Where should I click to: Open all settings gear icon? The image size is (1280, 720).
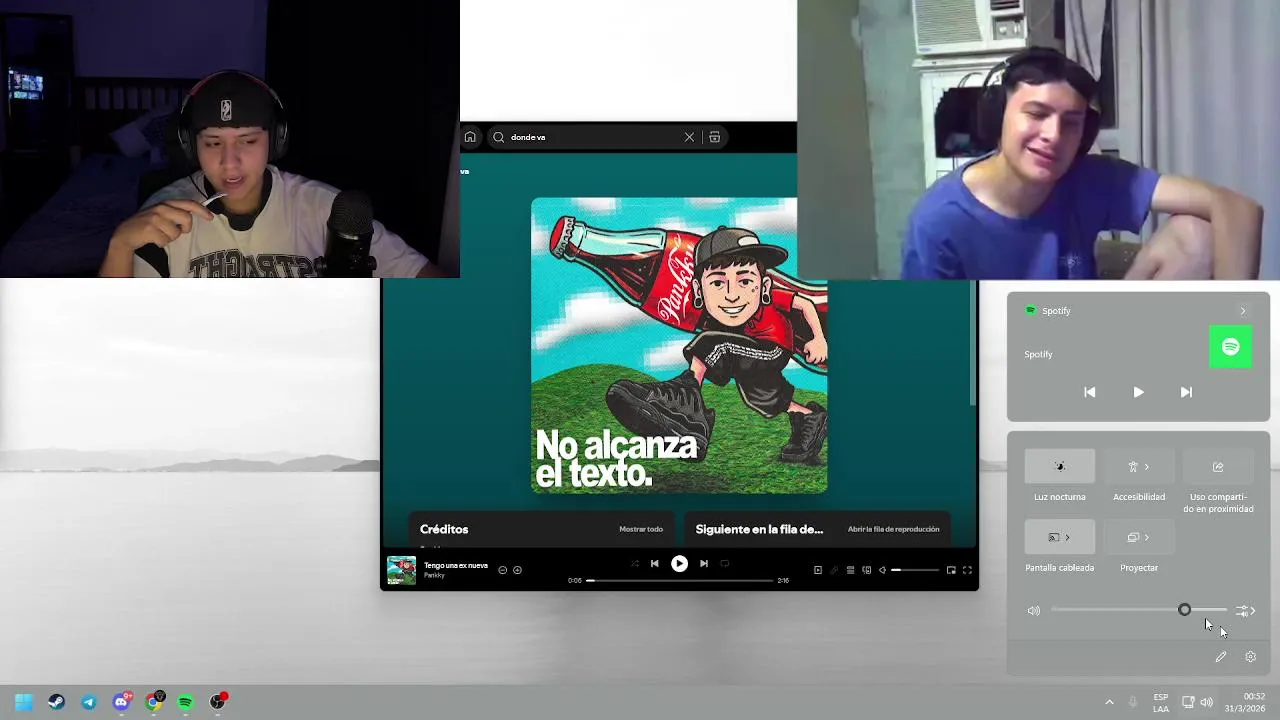coord(1250,657)
